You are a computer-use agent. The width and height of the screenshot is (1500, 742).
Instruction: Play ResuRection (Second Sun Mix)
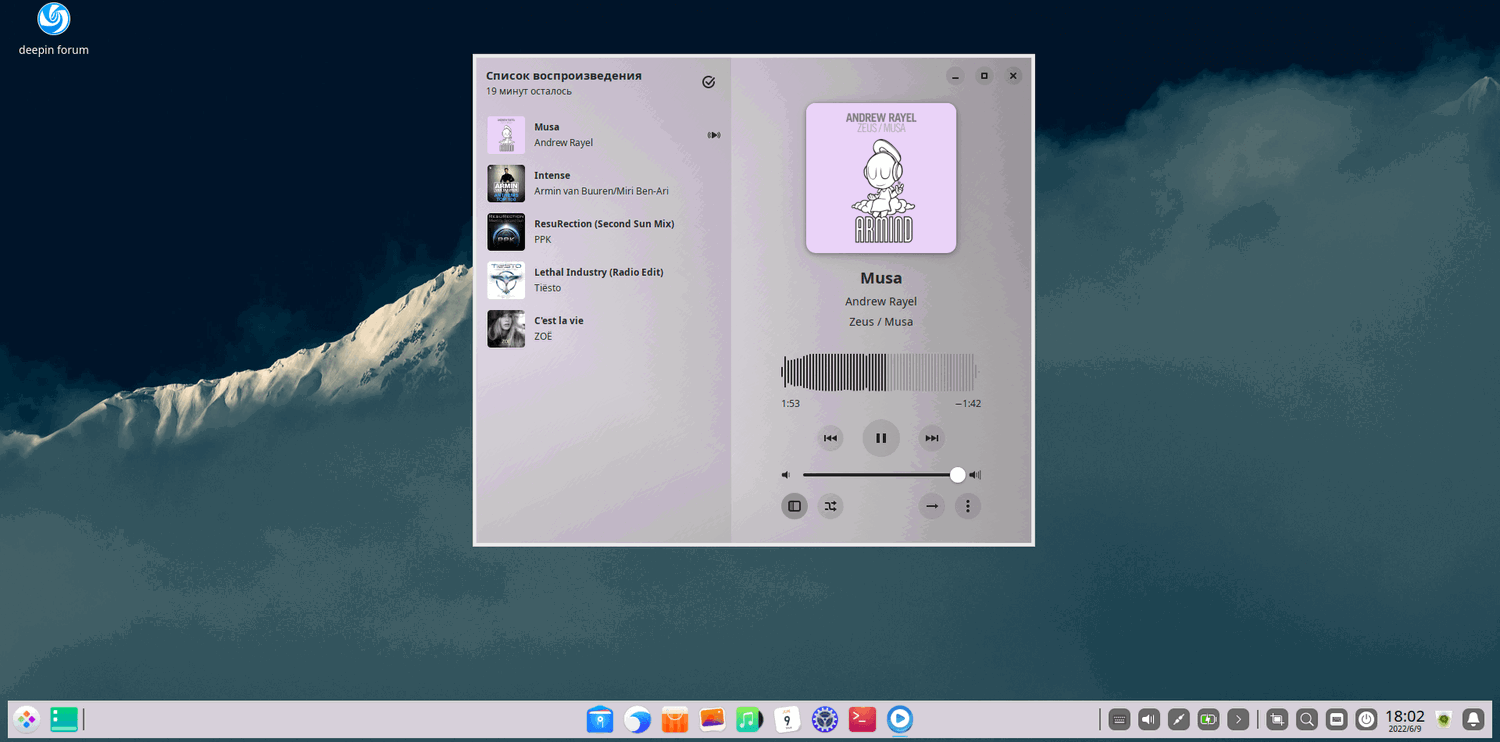tap(603, 232)
